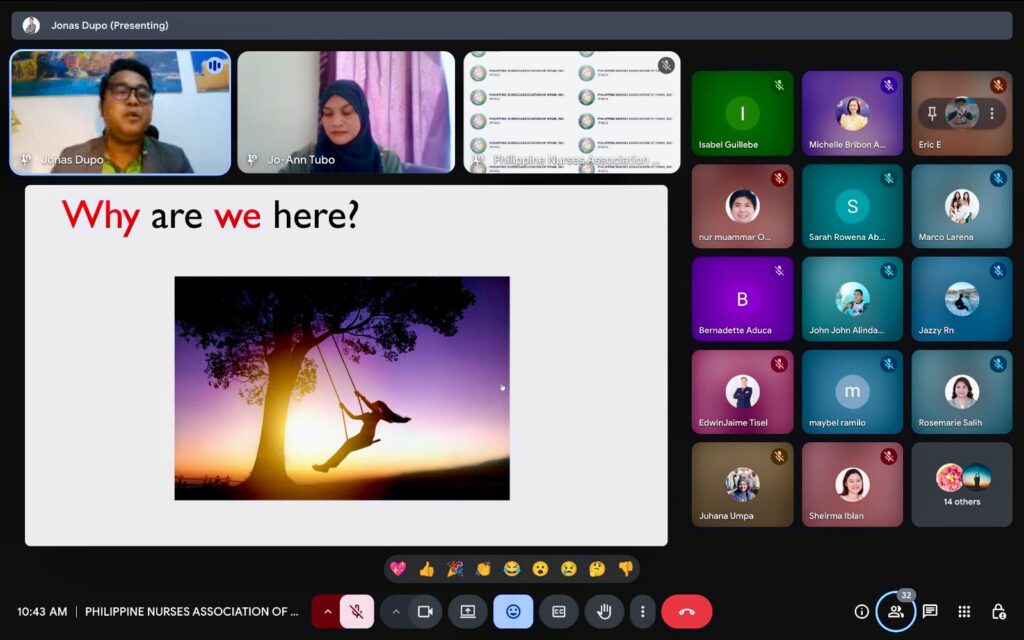Expand audio settings arrow beside microphone
This screenshot has height=640, width=1024.
[326, 611]
